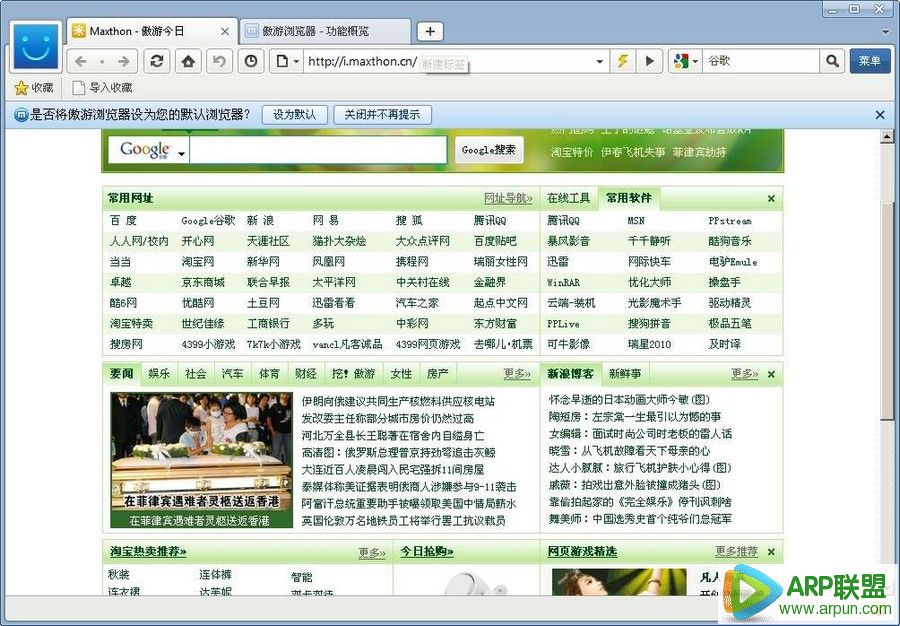
Task: Open headline 伊朗向俄建议共同生产核燃料供应核电站
Action: [x=398, y=401]
